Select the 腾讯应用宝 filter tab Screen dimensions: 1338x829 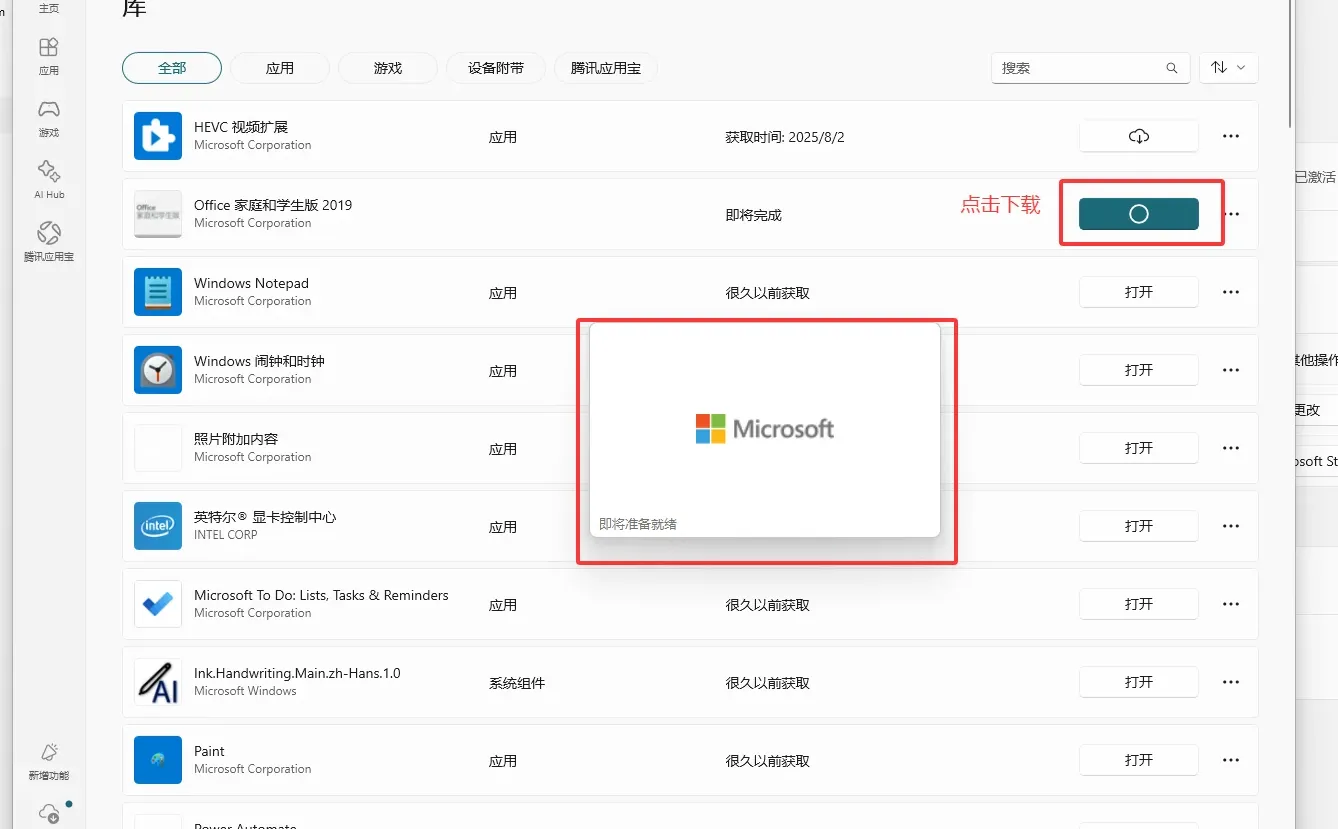pos(605,68)
